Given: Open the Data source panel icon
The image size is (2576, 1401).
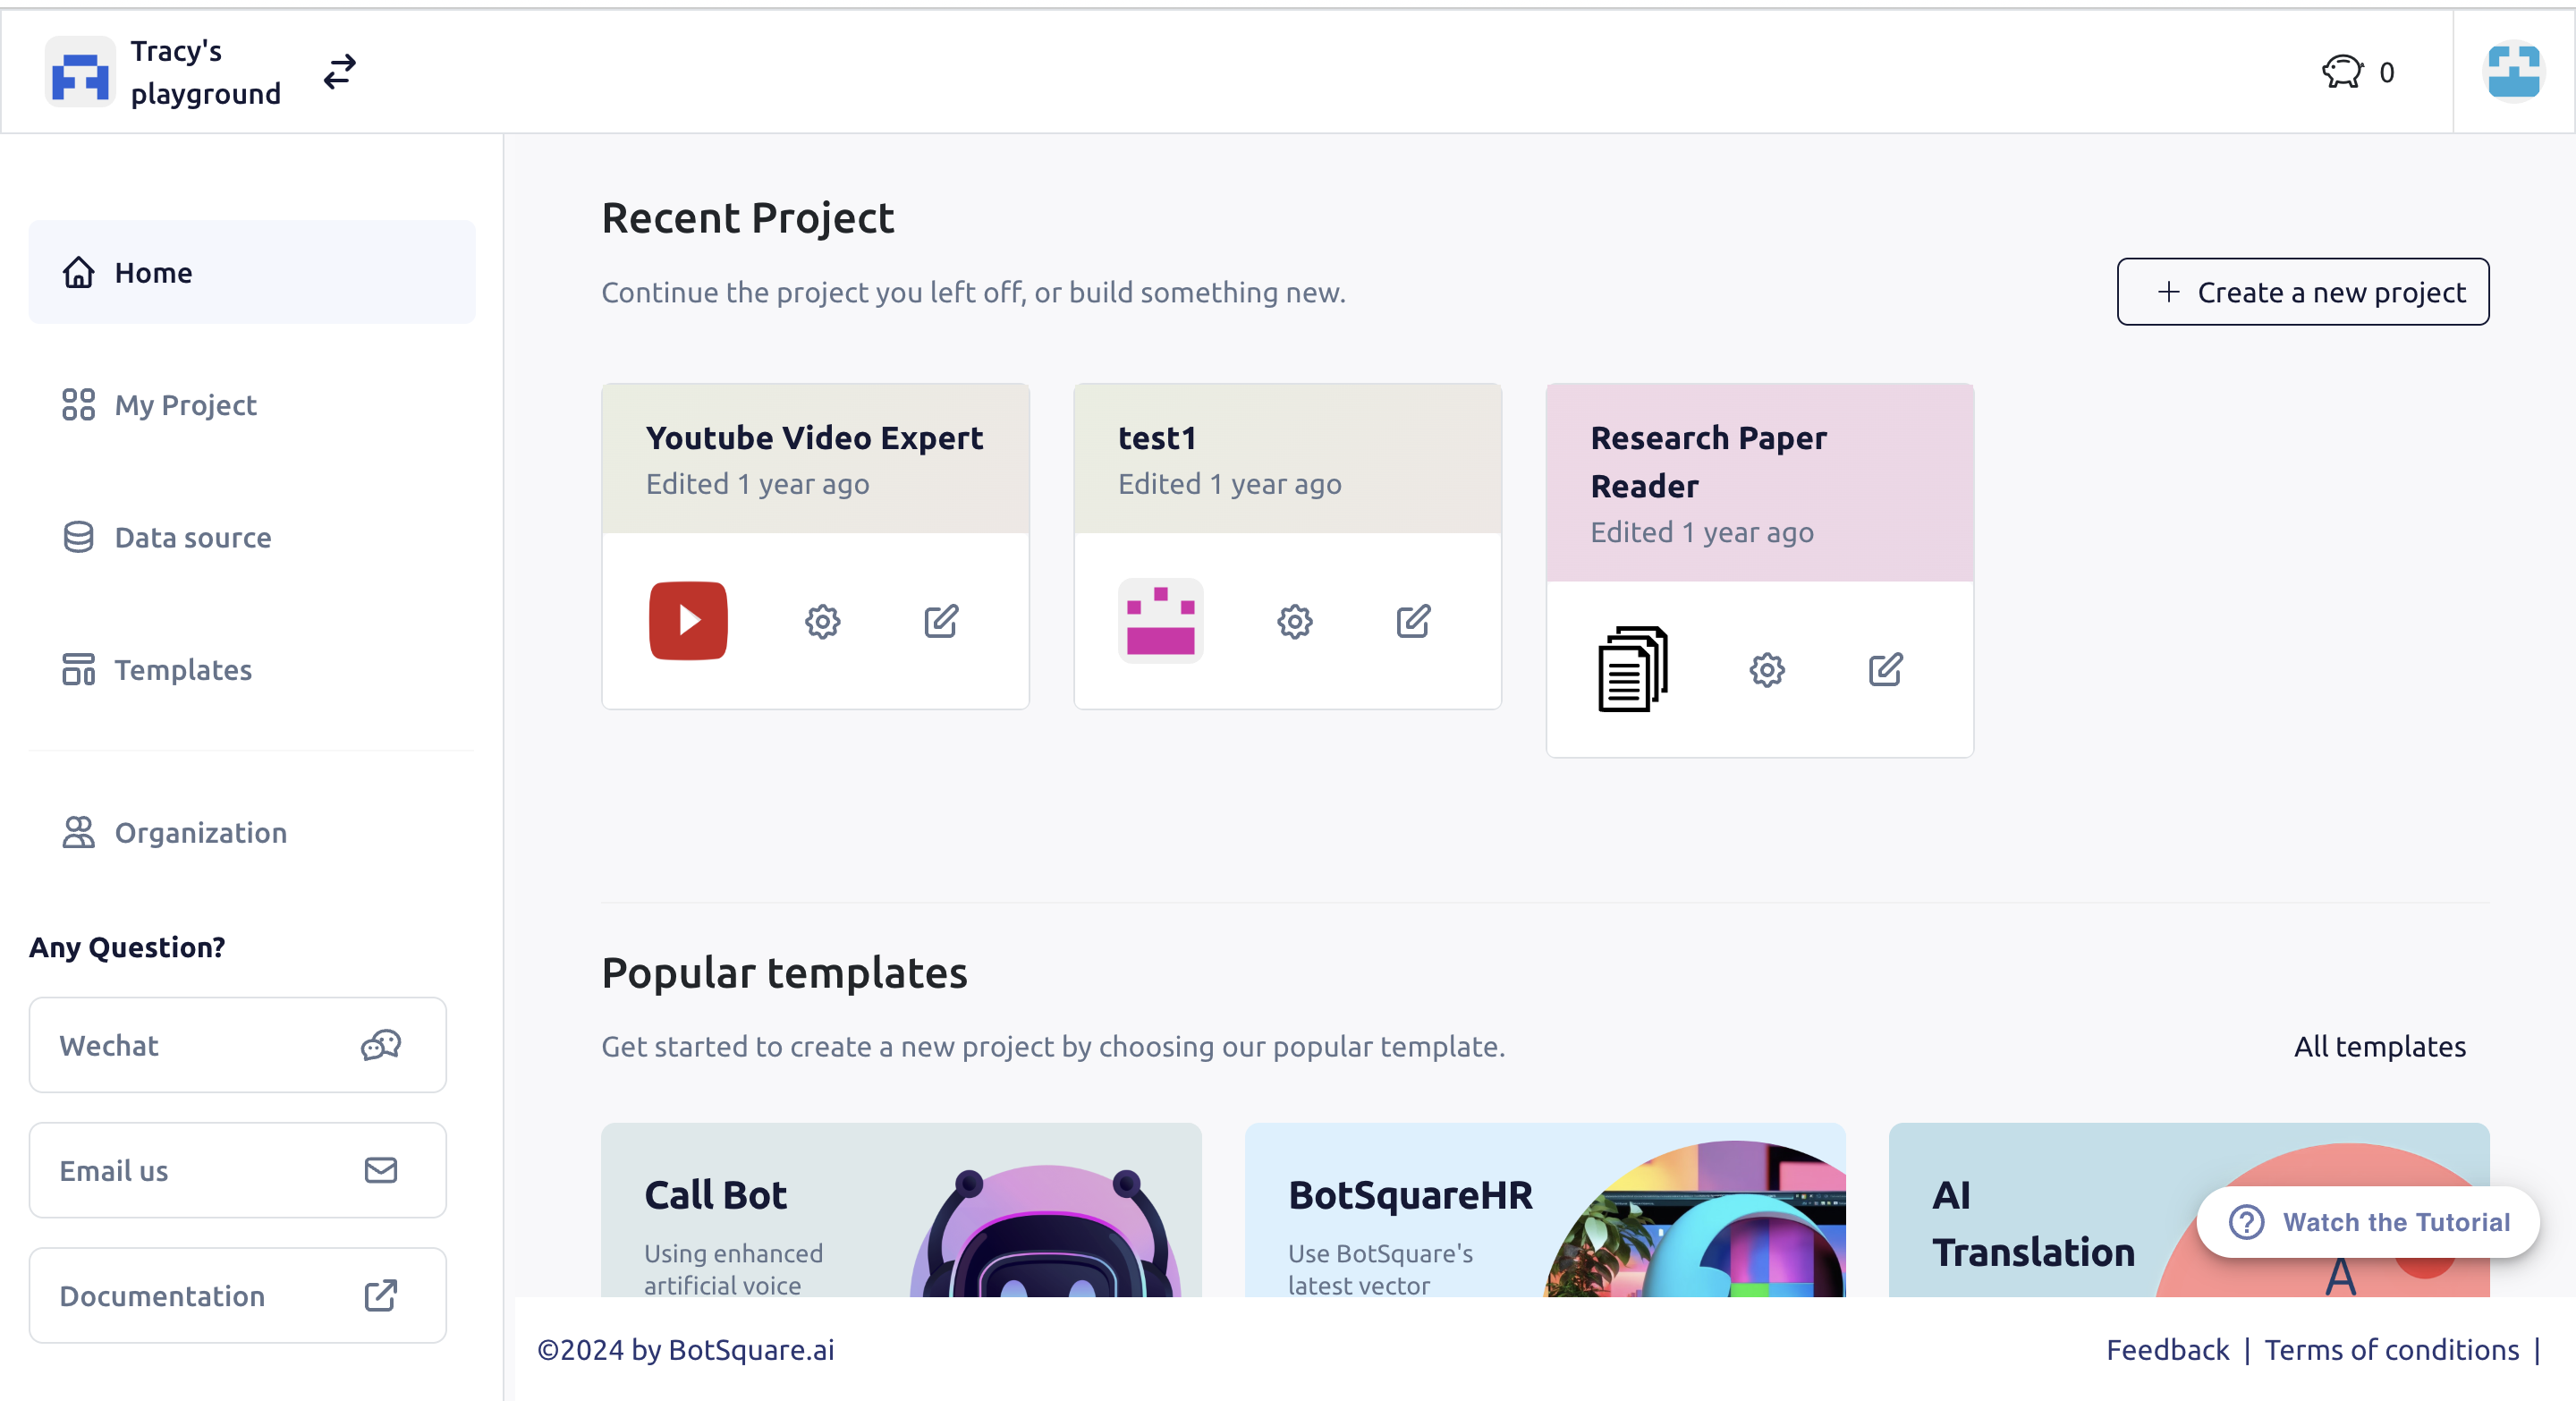Looking at the screenshot, I should click(x=79, y=537).
